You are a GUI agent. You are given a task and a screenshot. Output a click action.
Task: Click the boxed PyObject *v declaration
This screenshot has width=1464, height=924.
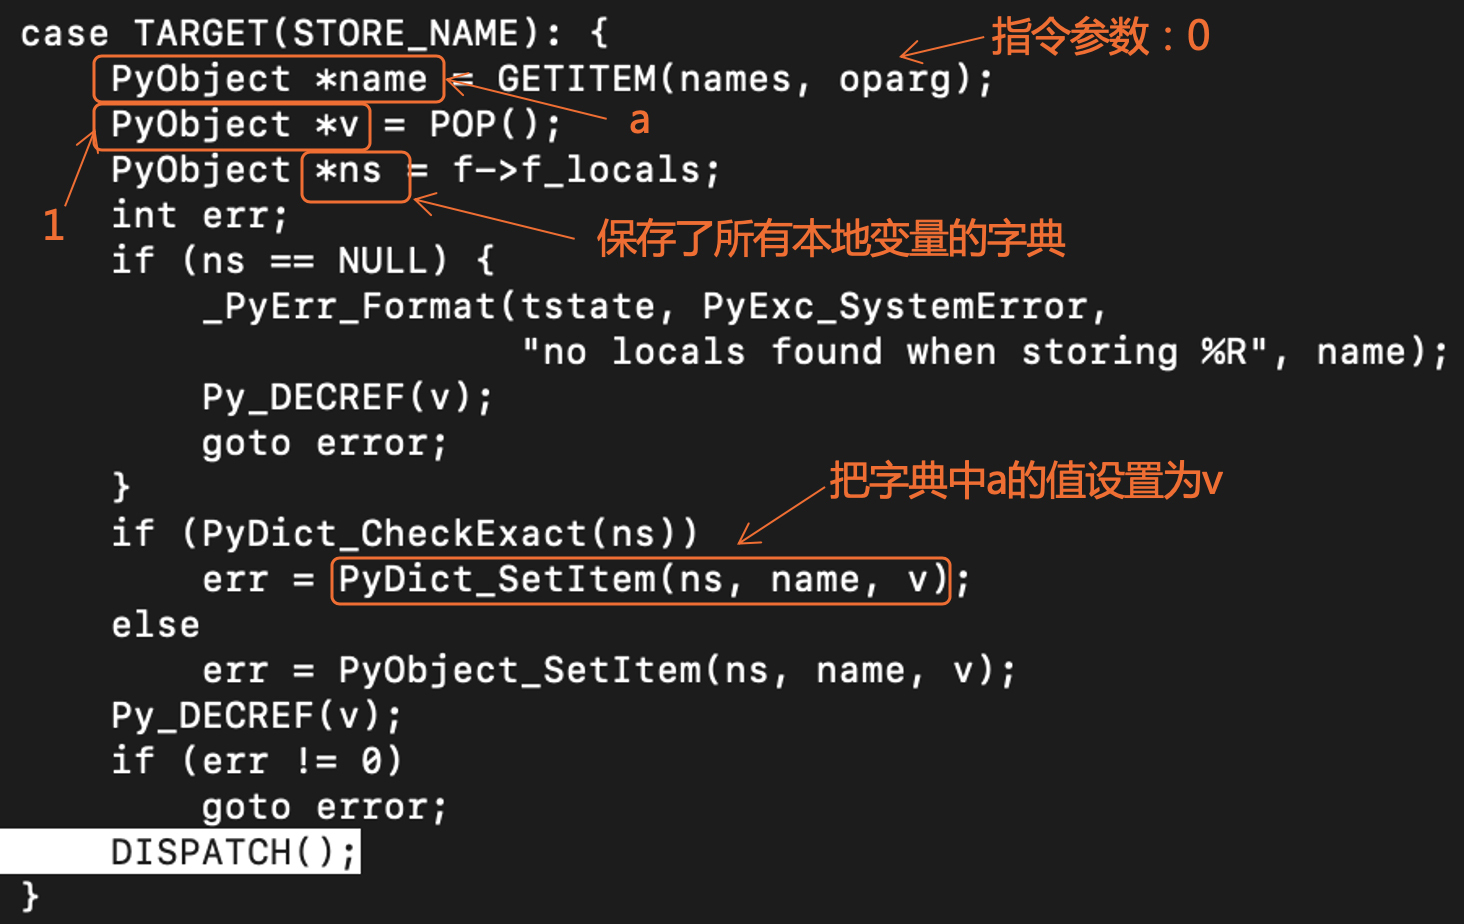click(233, 125)
